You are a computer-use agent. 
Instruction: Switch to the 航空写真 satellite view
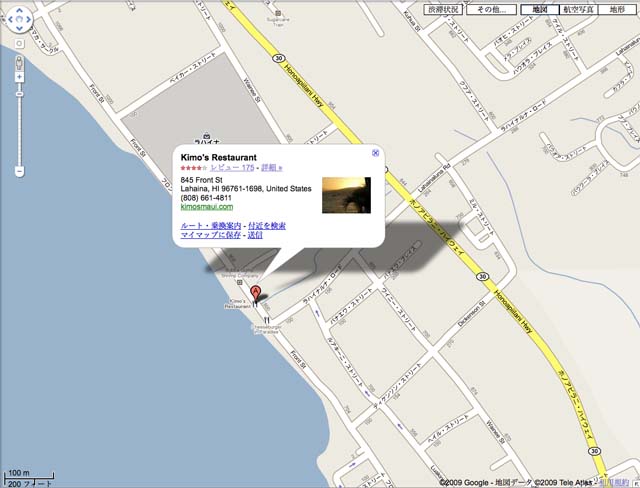coord(578,9)
